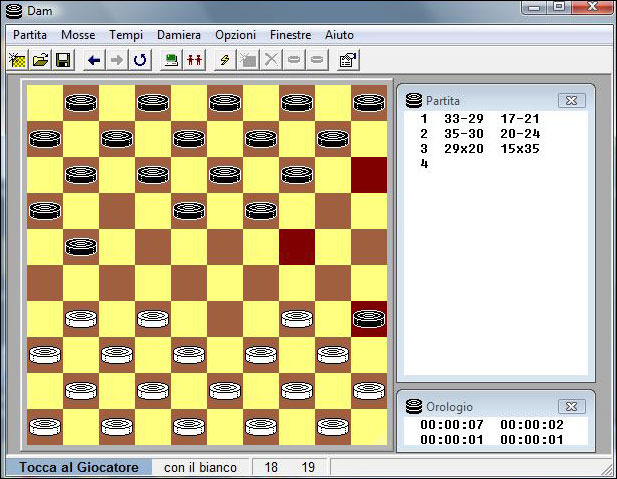
Task: Click the open folder toolbar icon
Action: click(x=40, y=60)
